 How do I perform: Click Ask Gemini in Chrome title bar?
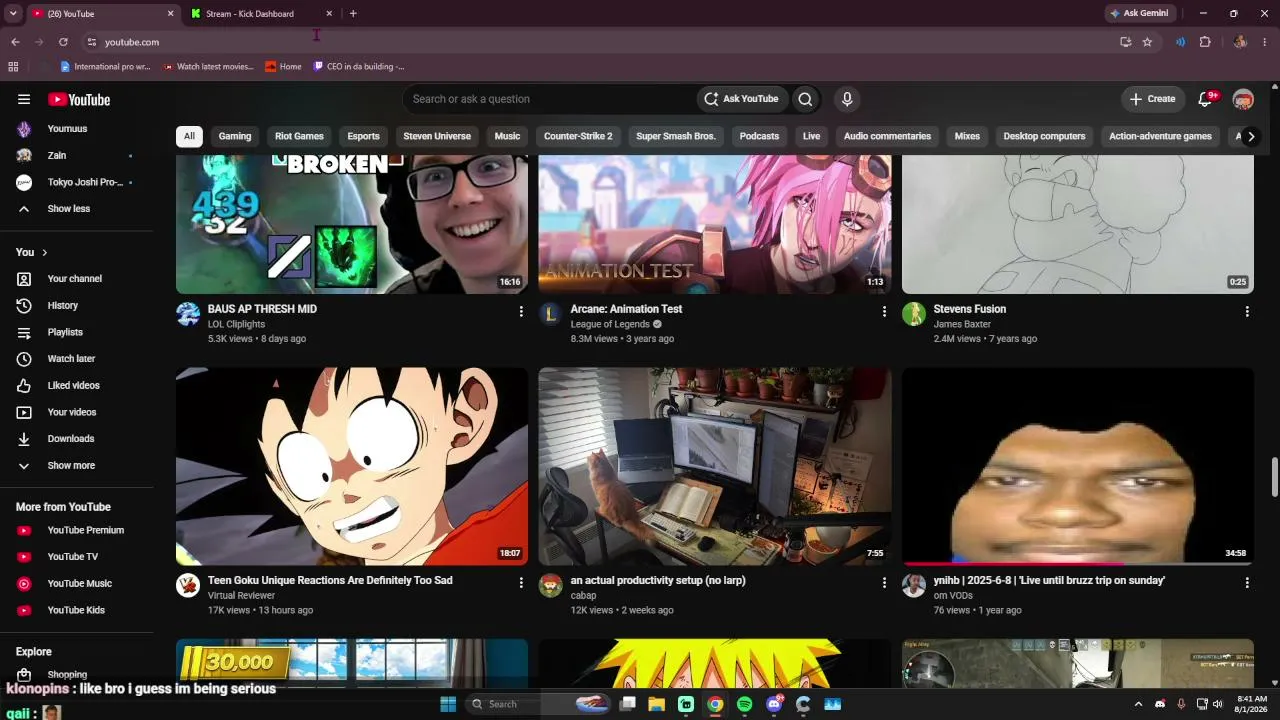1139,14
